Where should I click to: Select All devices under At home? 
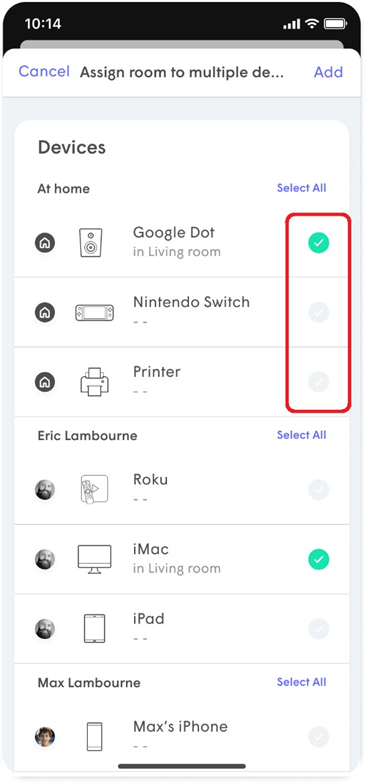[x=302, y=188]
